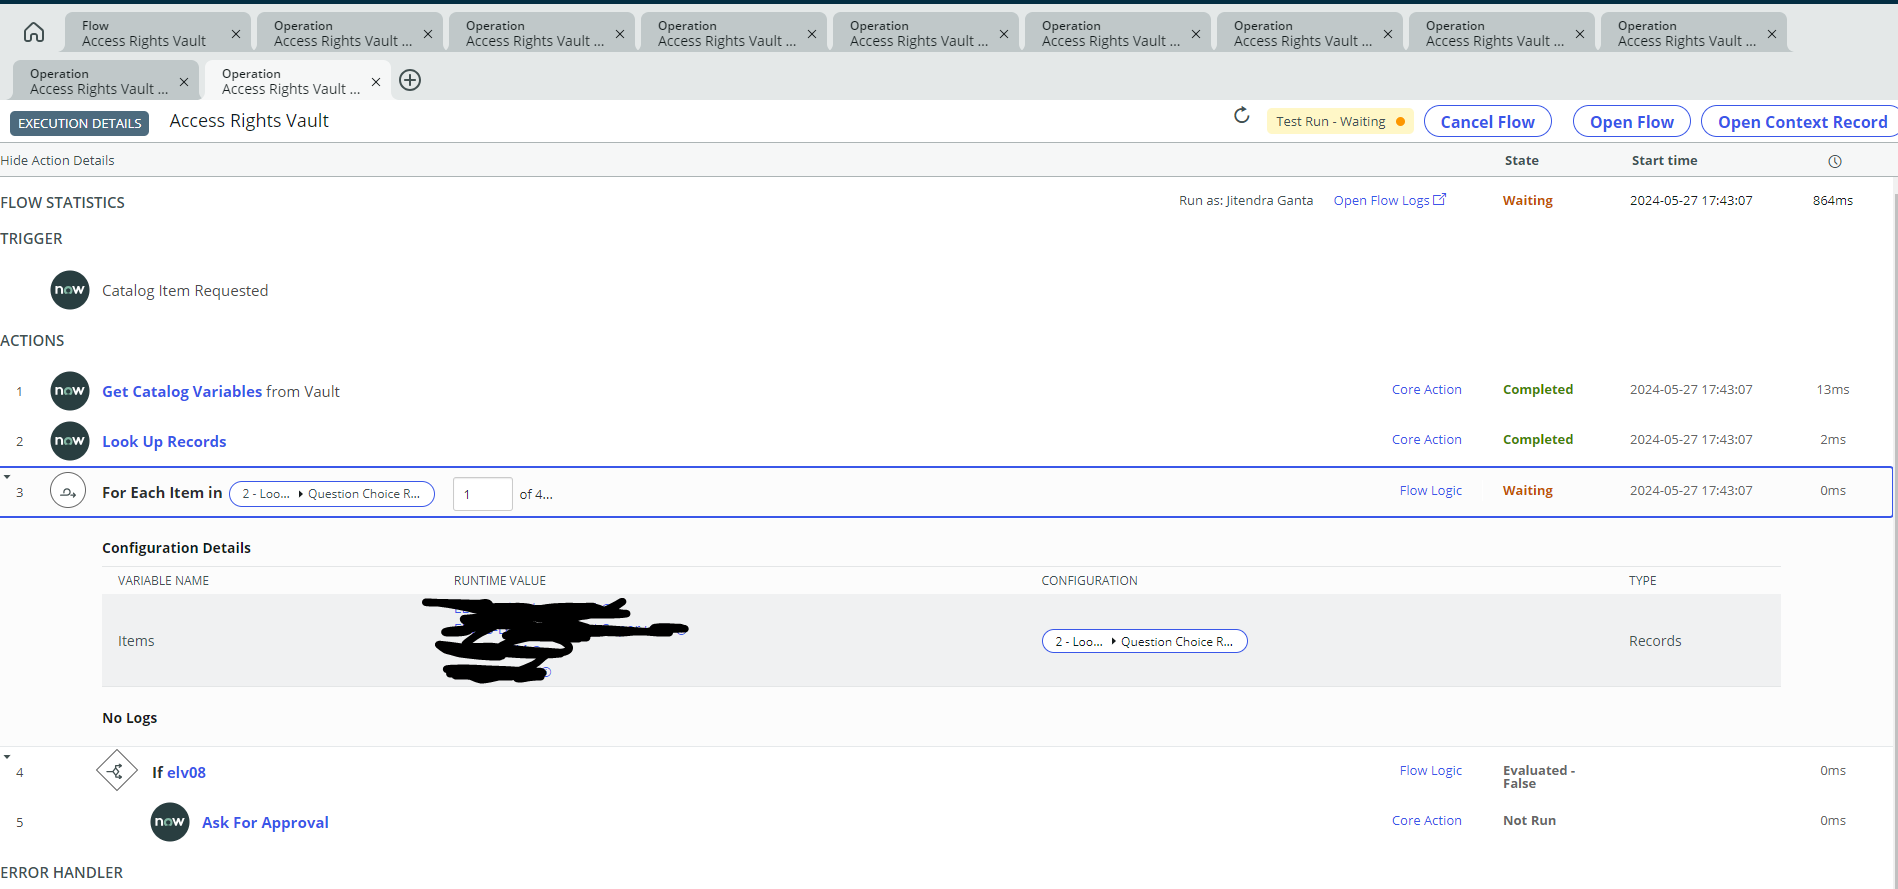This screenshot has height=889, width=1898.
Task: Click the 'Items' variable name cell
Action: [136, 641]
